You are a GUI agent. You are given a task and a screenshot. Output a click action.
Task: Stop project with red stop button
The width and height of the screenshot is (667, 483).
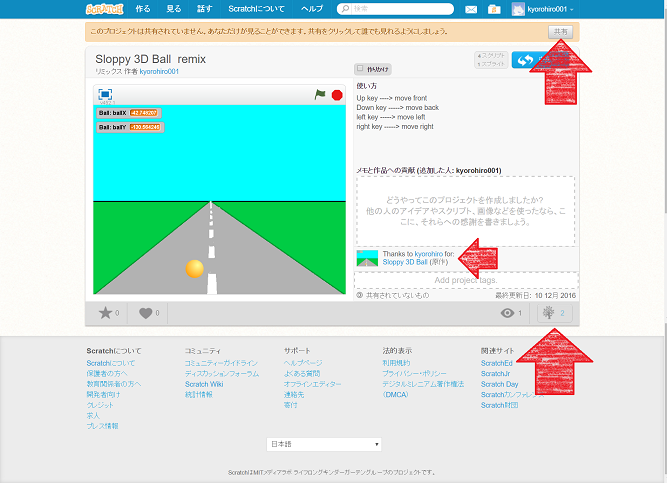pyautogui.click(x=337, y=95)
